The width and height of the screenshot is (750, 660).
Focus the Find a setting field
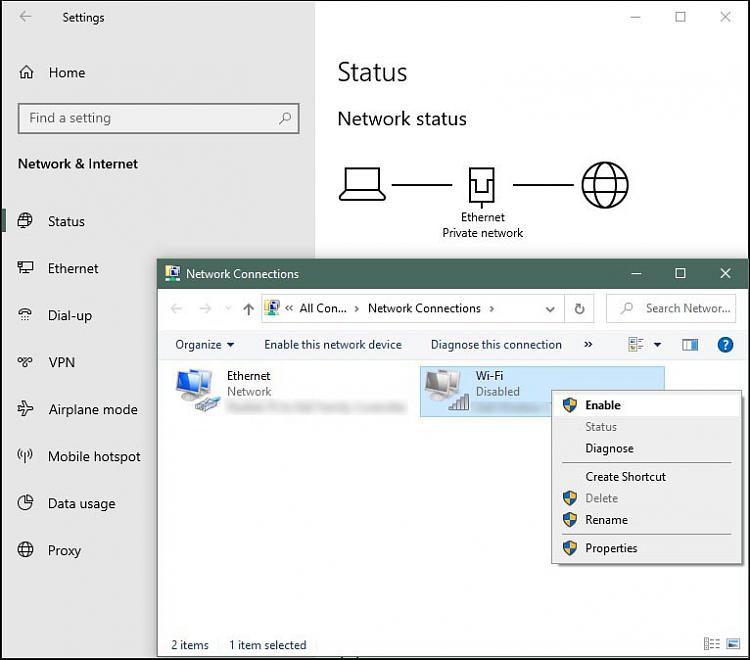pyautogui.click(x=158, y=118)
